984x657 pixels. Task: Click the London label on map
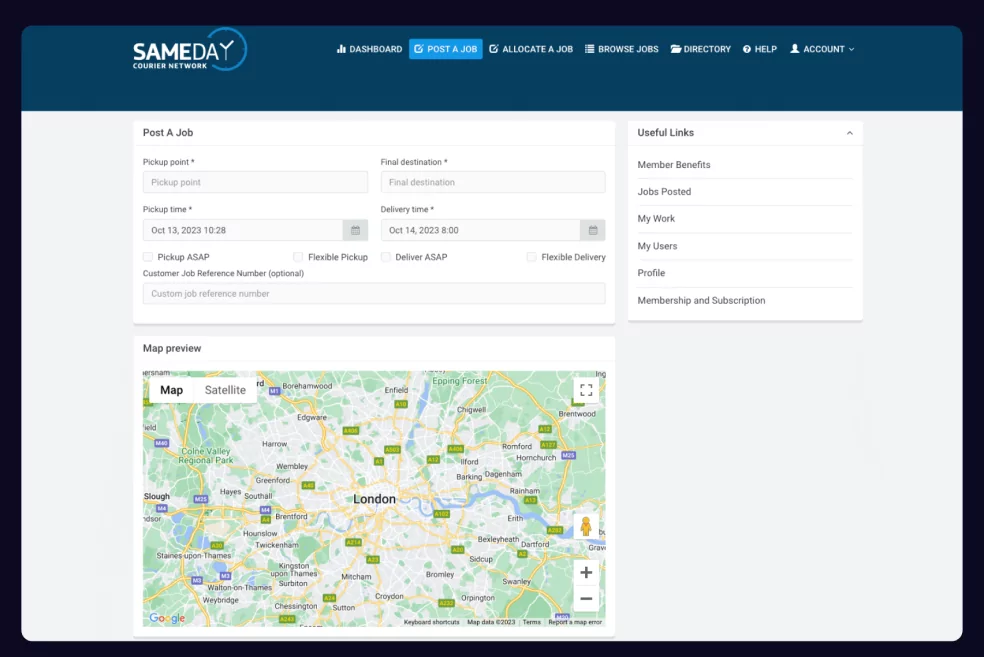click(374, 499)
